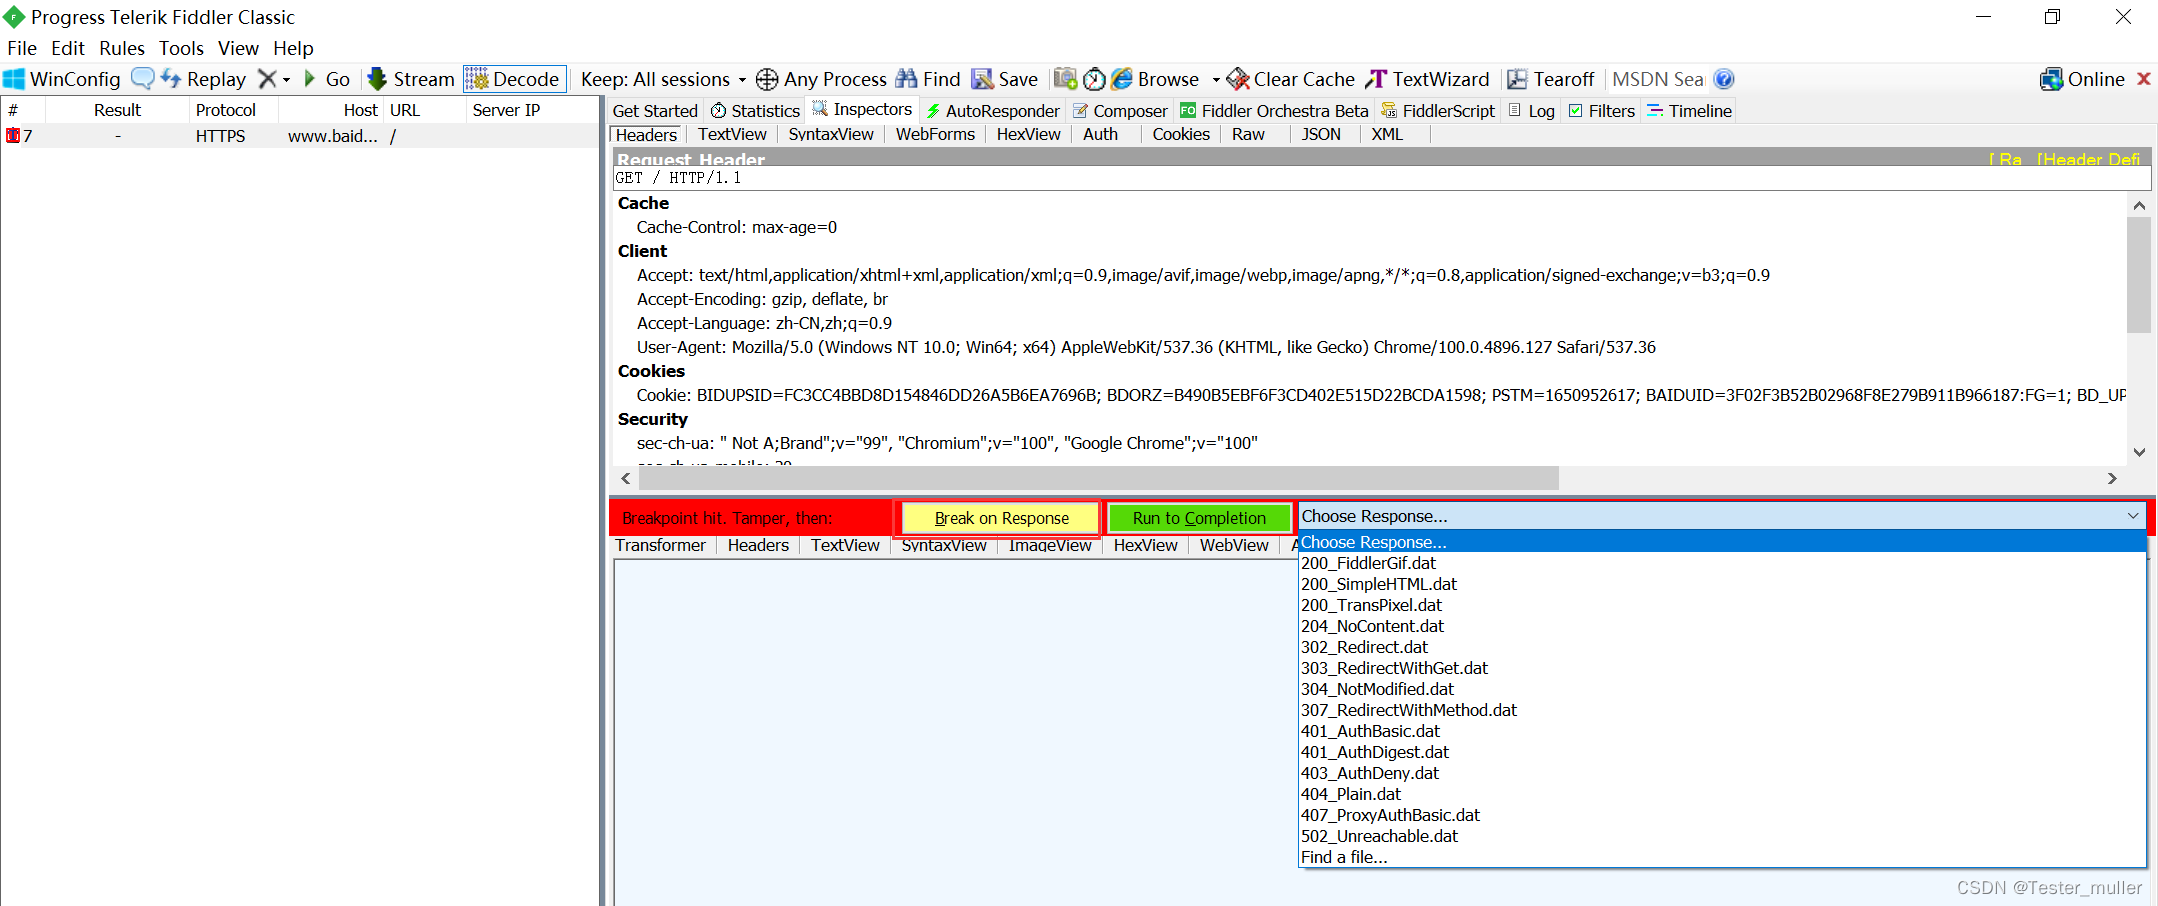
Task: Open response WebView tab
Action: pyautogui.click(x=1234, y=545)
